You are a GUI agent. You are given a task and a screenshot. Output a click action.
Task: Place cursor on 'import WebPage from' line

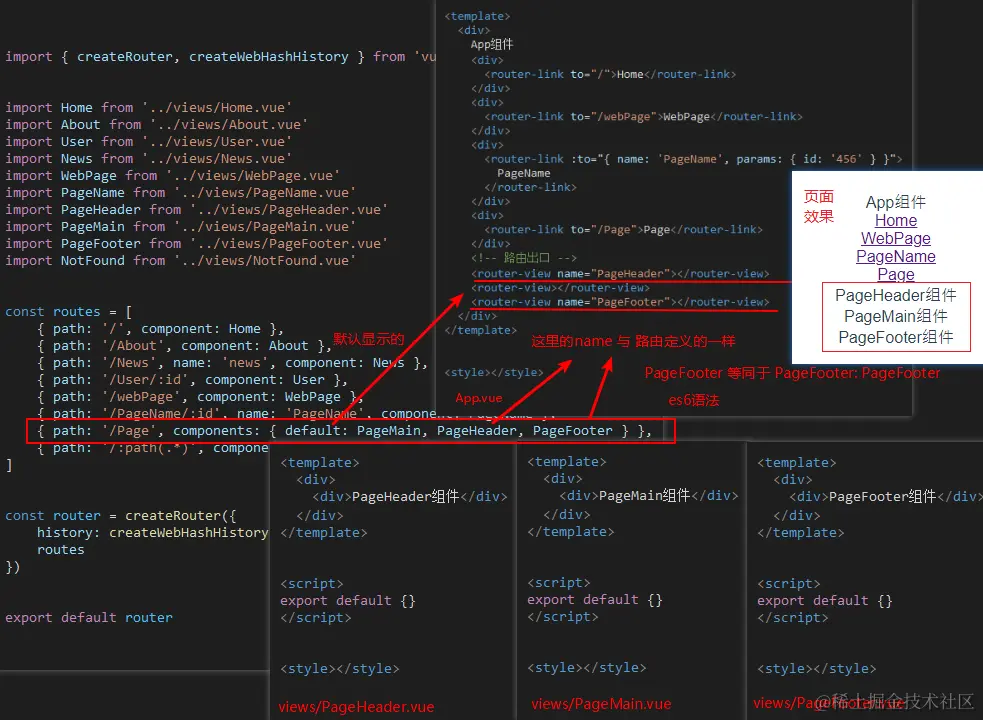[173, 176]
